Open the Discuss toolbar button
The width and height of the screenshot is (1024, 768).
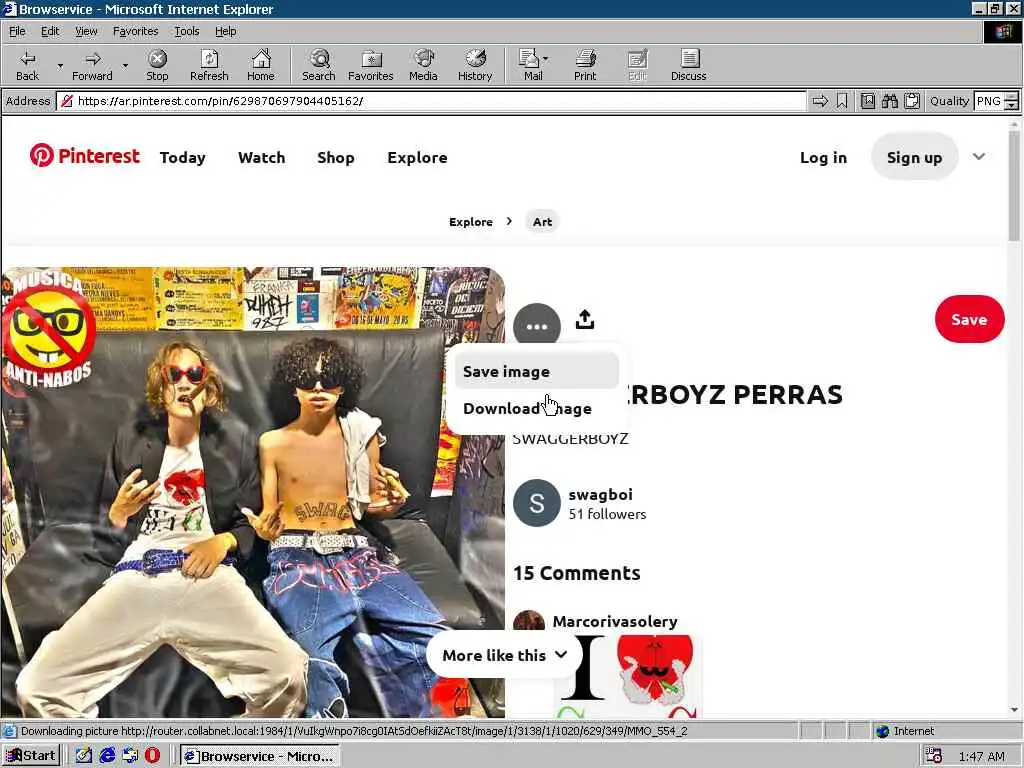688,65
